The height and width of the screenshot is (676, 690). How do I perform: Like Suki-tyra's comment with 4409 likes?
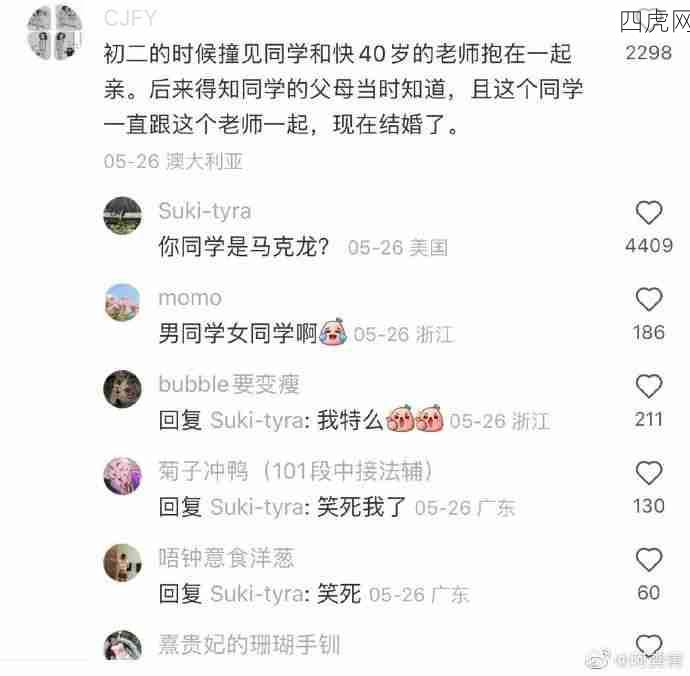tap(649, 213)
